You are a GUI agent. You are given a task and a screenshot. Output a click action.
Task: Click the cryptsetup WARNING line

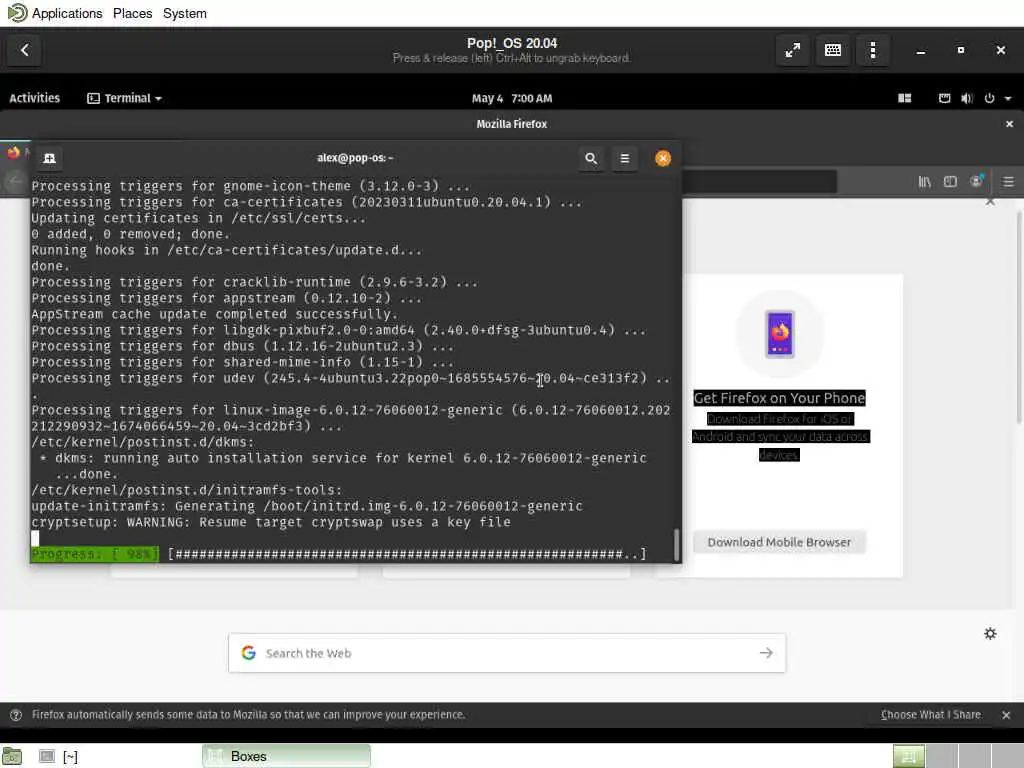point(270,522)
